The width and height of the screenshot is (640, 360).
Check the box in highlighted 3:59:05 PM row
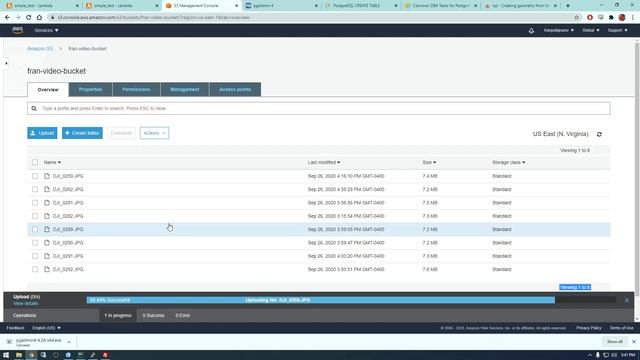(x=35, y=229)
